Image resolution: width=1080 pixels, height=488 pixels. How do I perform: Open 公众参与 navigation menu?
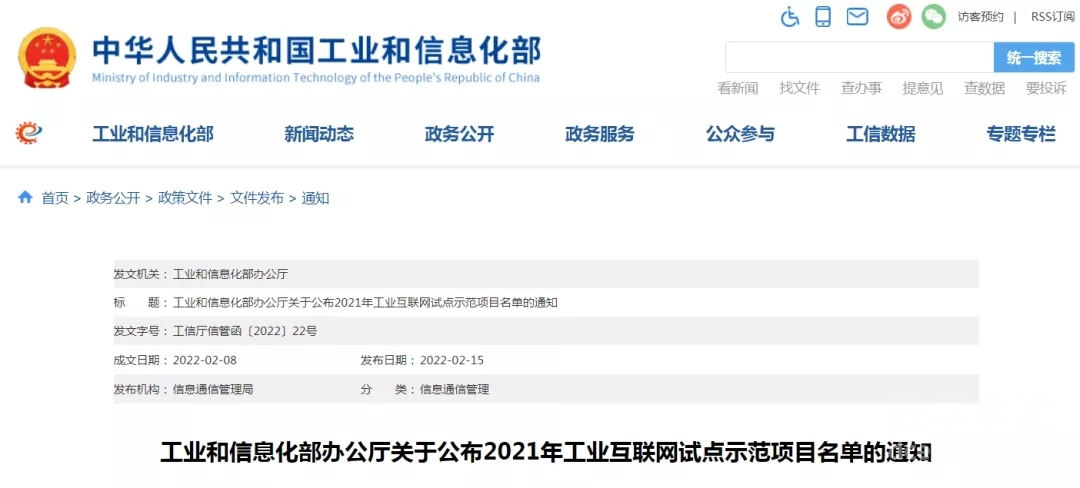point(740,134)
